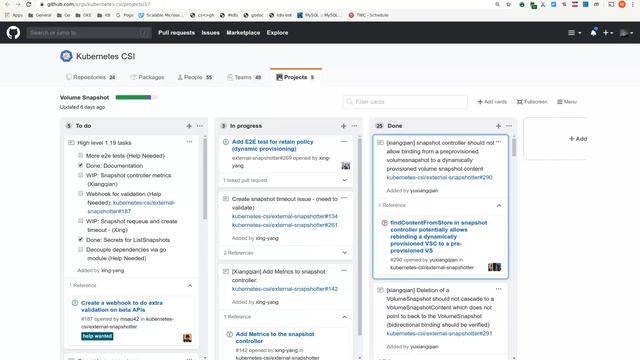The width and height of the screenshot is (640, 360).
Task: Open external-snapshotter#187 link
Action: point(131,207)
